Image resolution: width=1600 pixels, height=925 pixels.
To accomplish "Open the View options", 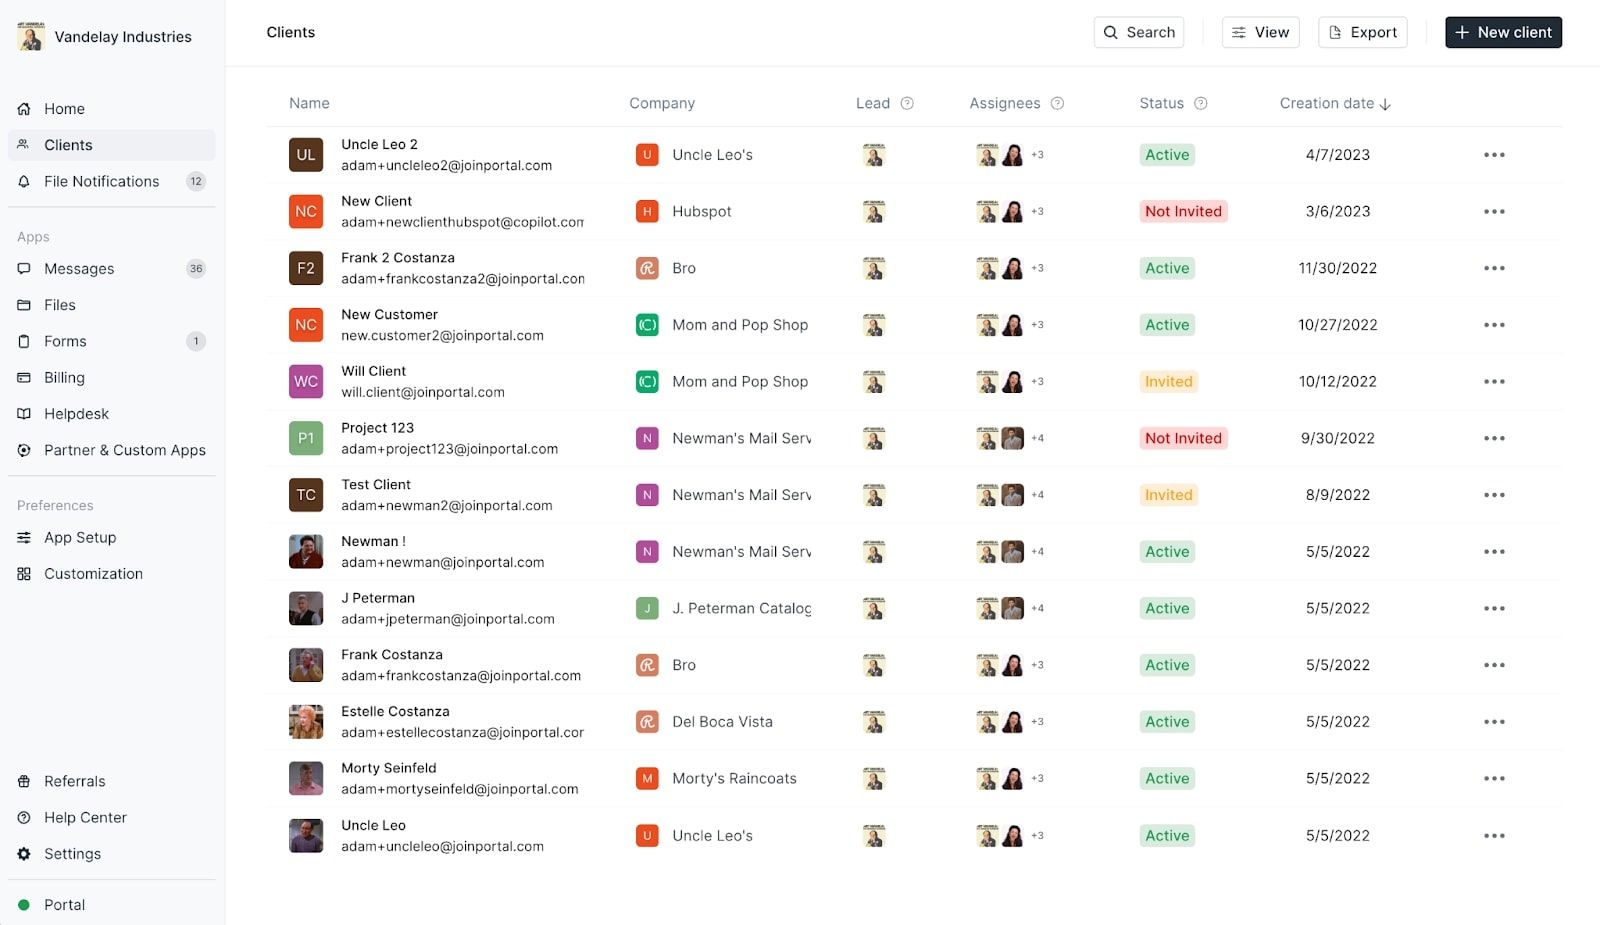I will tap(1260, 32).
